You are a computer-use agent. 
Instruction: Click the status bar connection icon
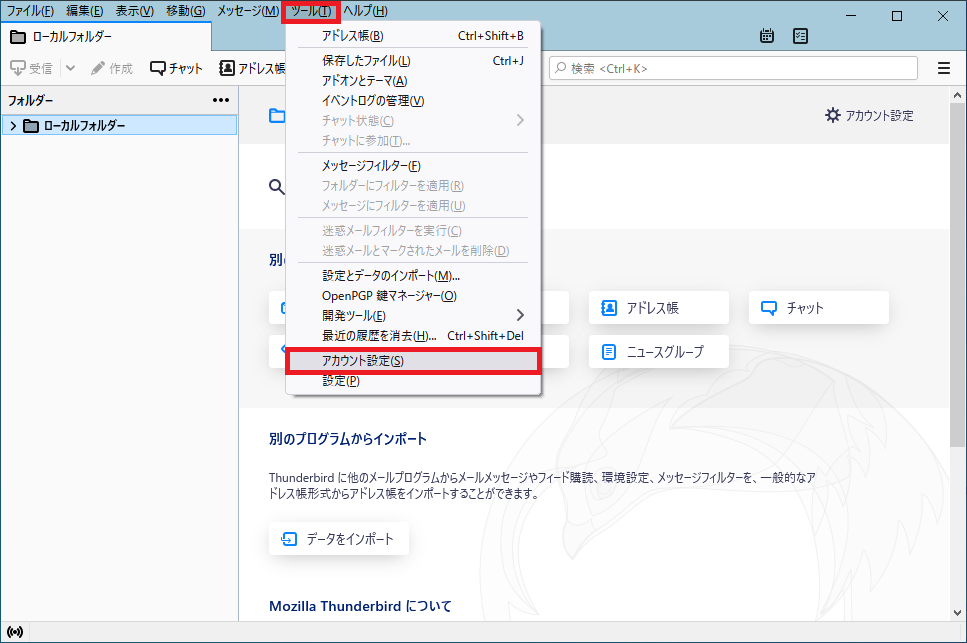click(x=15, y=632)
